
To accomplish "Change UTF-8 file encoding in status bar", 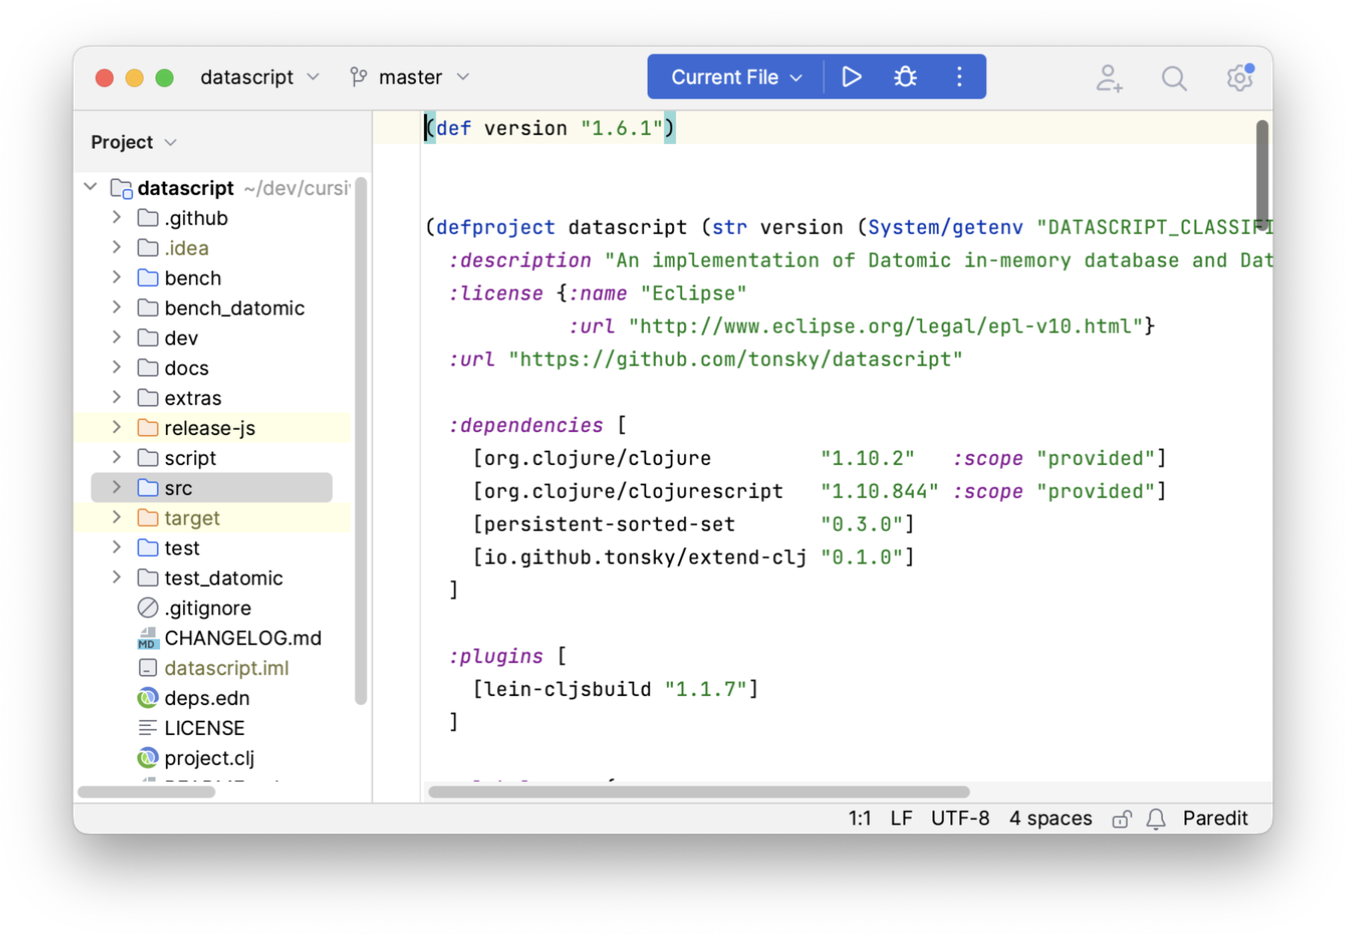I will pyautogui.click(x=960, y=819).
